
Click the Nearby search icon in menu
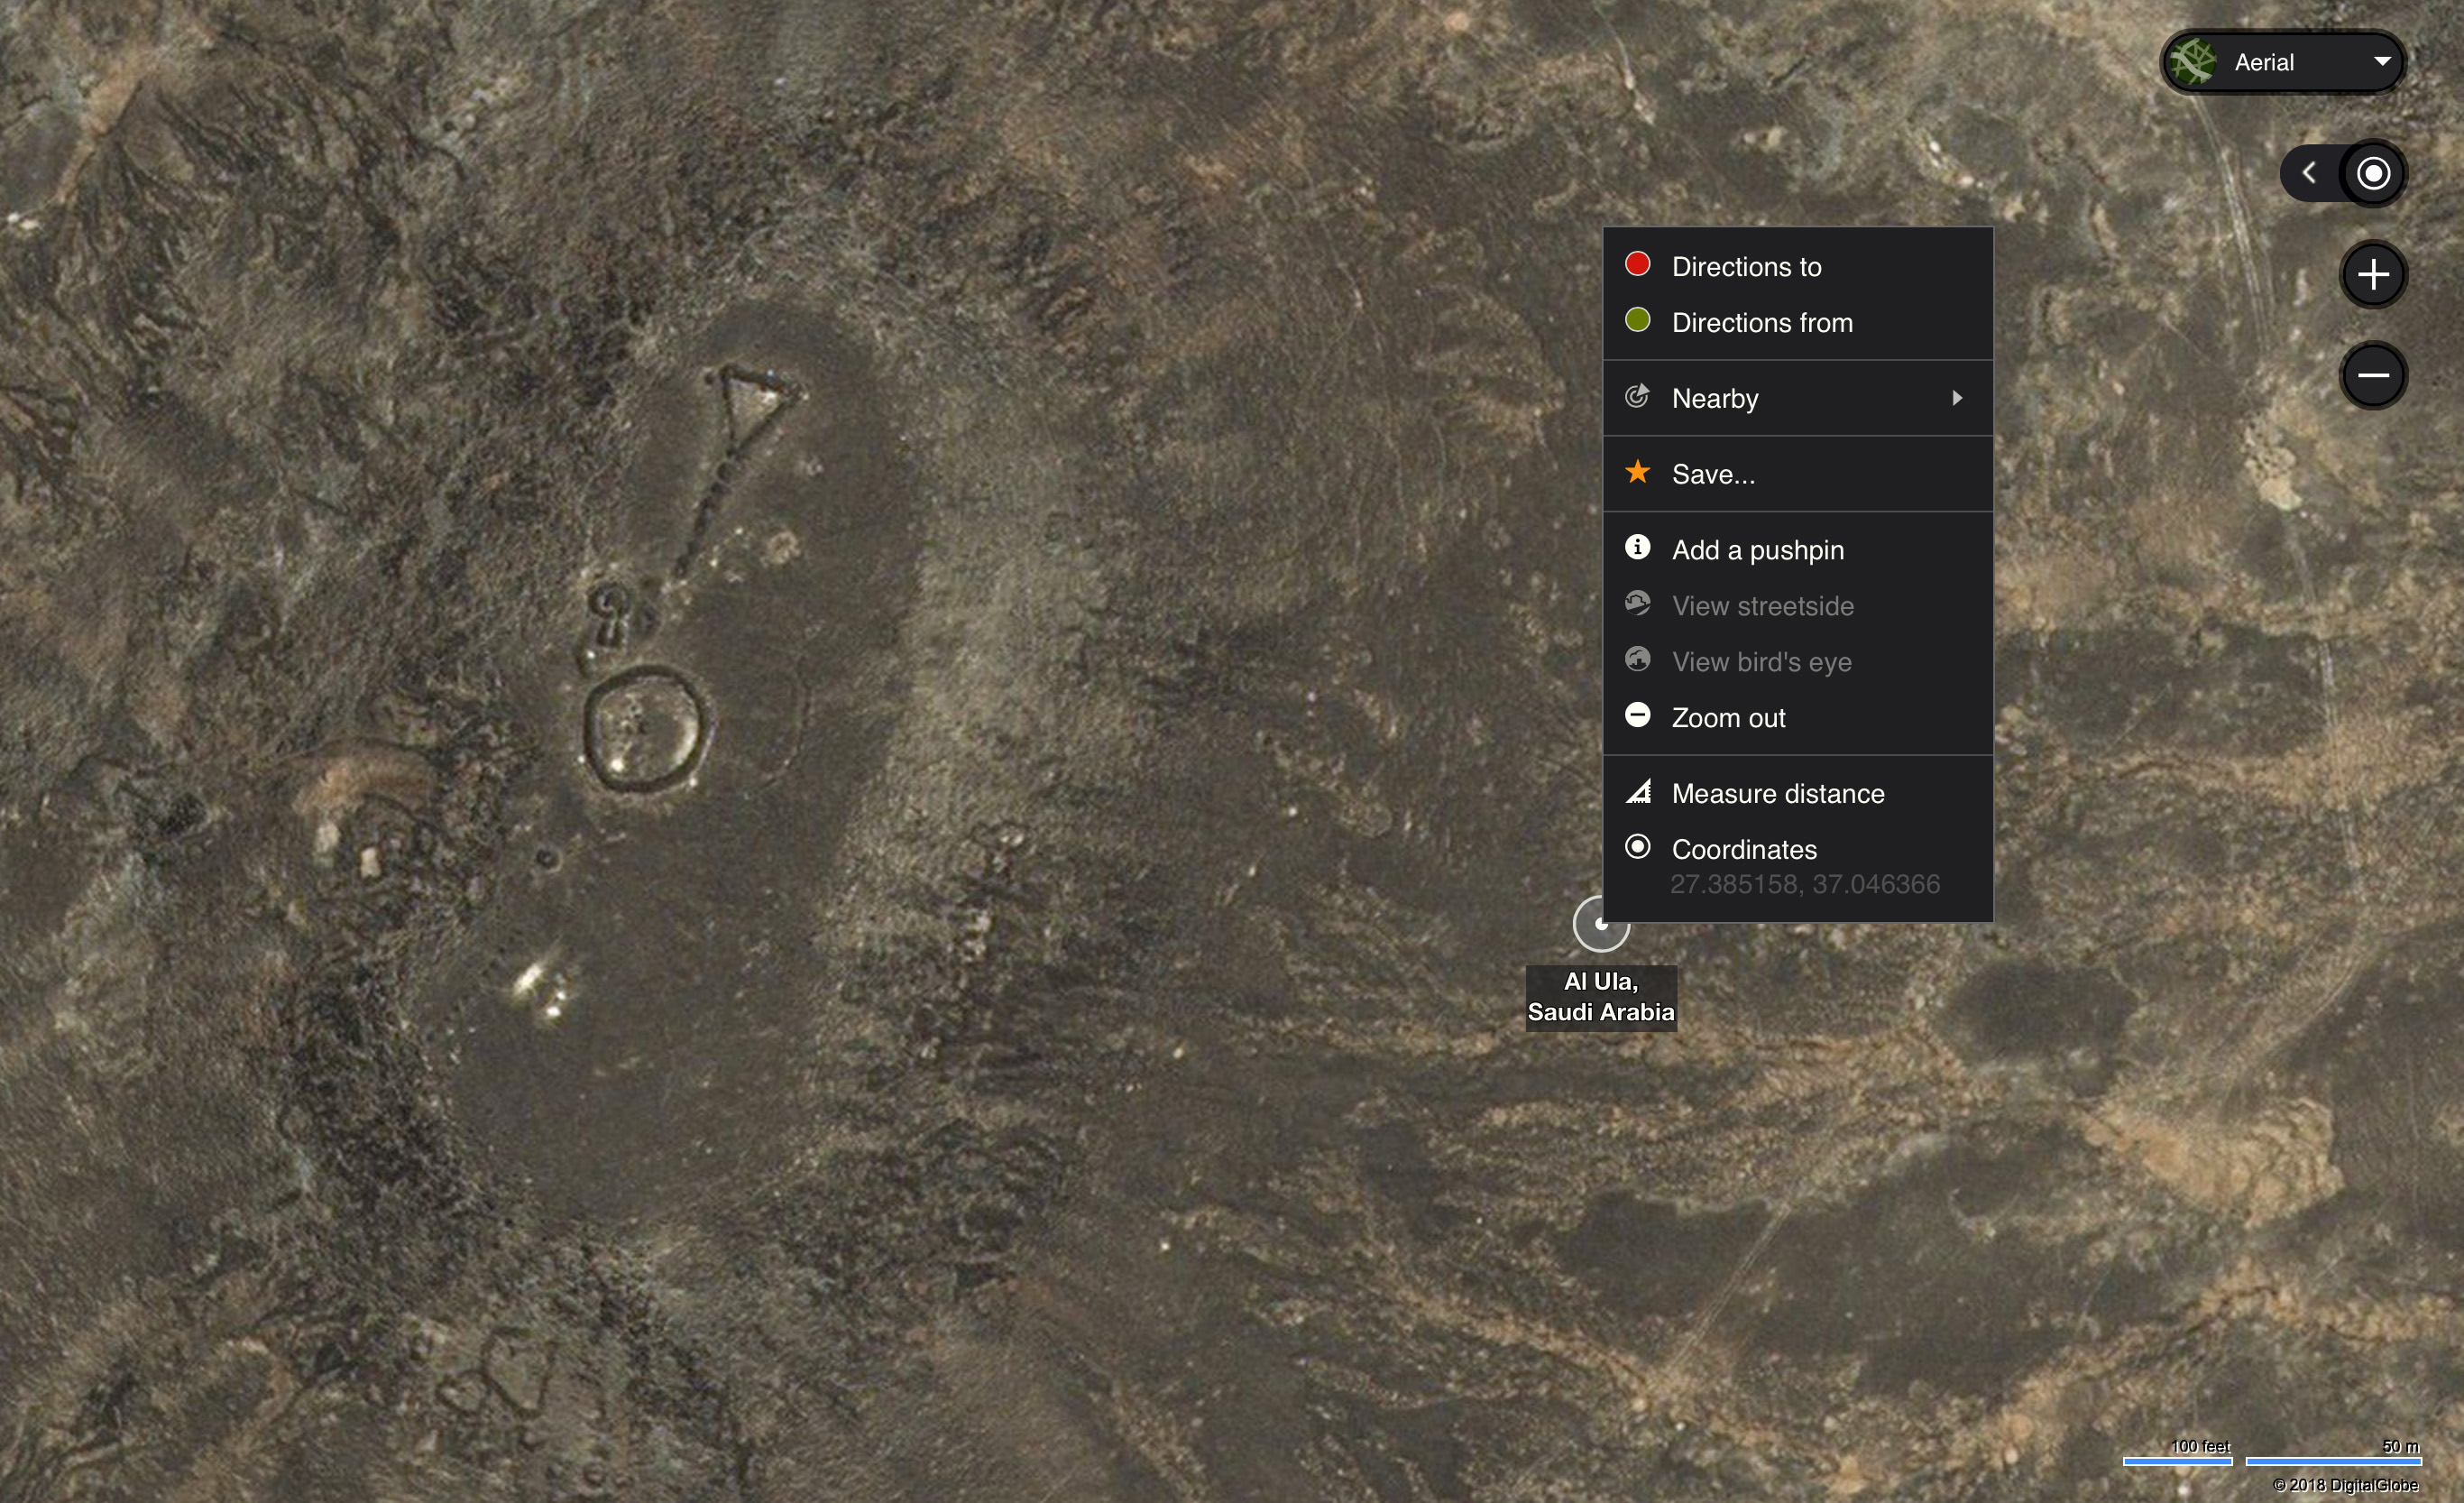[x=1637, y=397]
